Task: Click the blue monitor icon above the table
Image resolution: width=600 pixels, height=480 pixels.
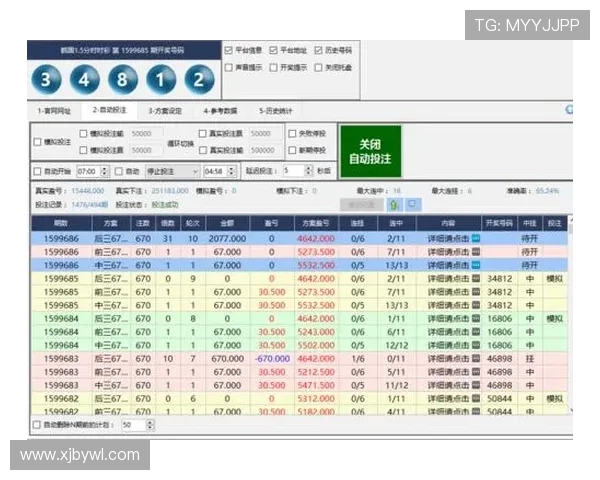Action: tap(412, 204)
